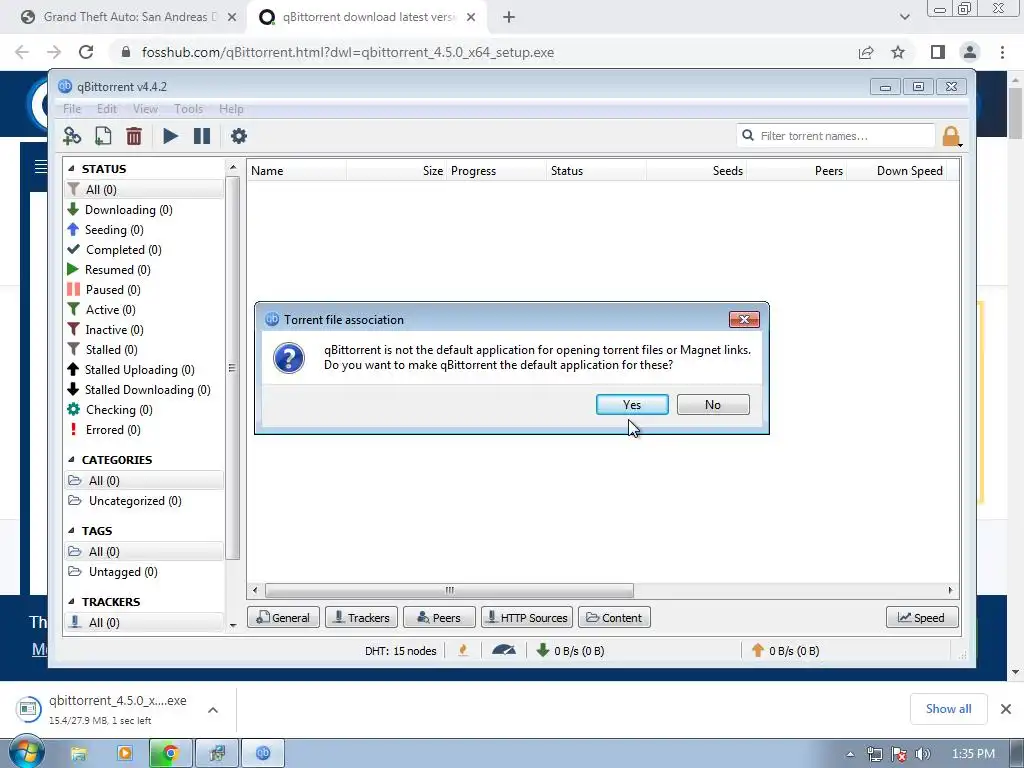Show hidden system tray icons arrow
This screenshot has height=768, width=1024.
click(x=850, y=754)
